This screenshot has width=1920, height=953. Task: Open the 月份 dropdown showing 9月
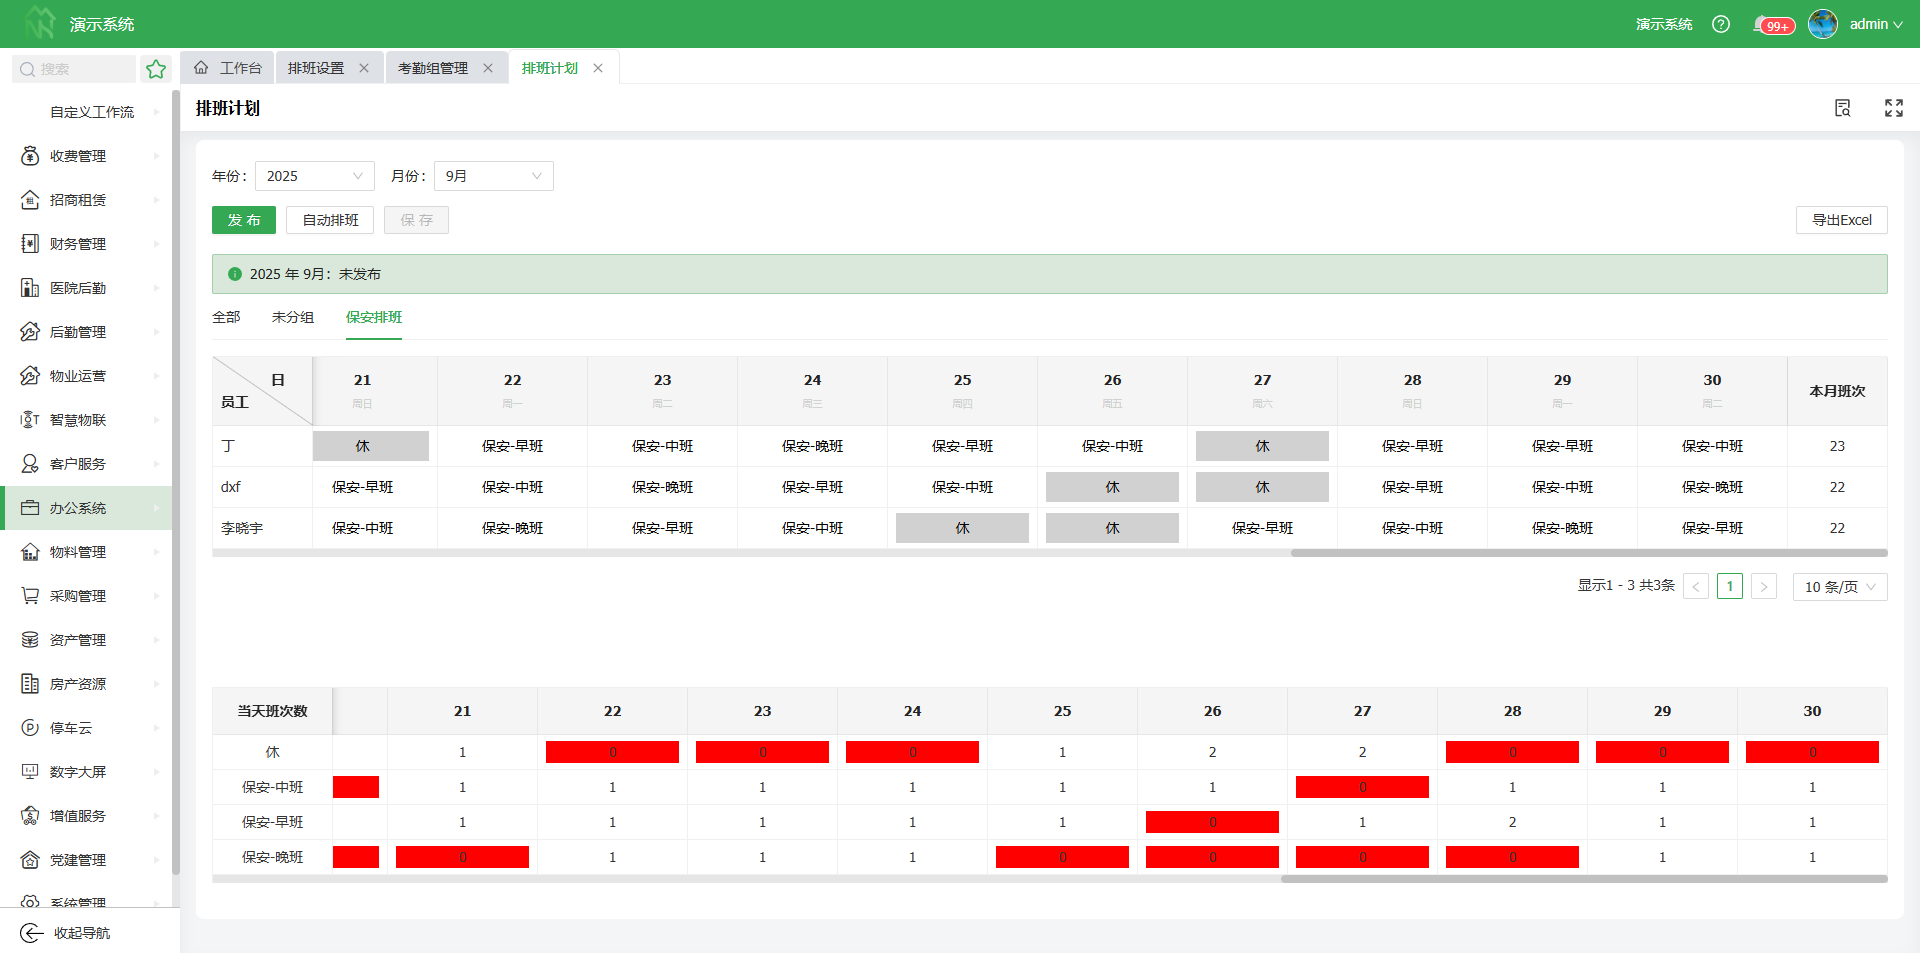click(x=493, y=176)
